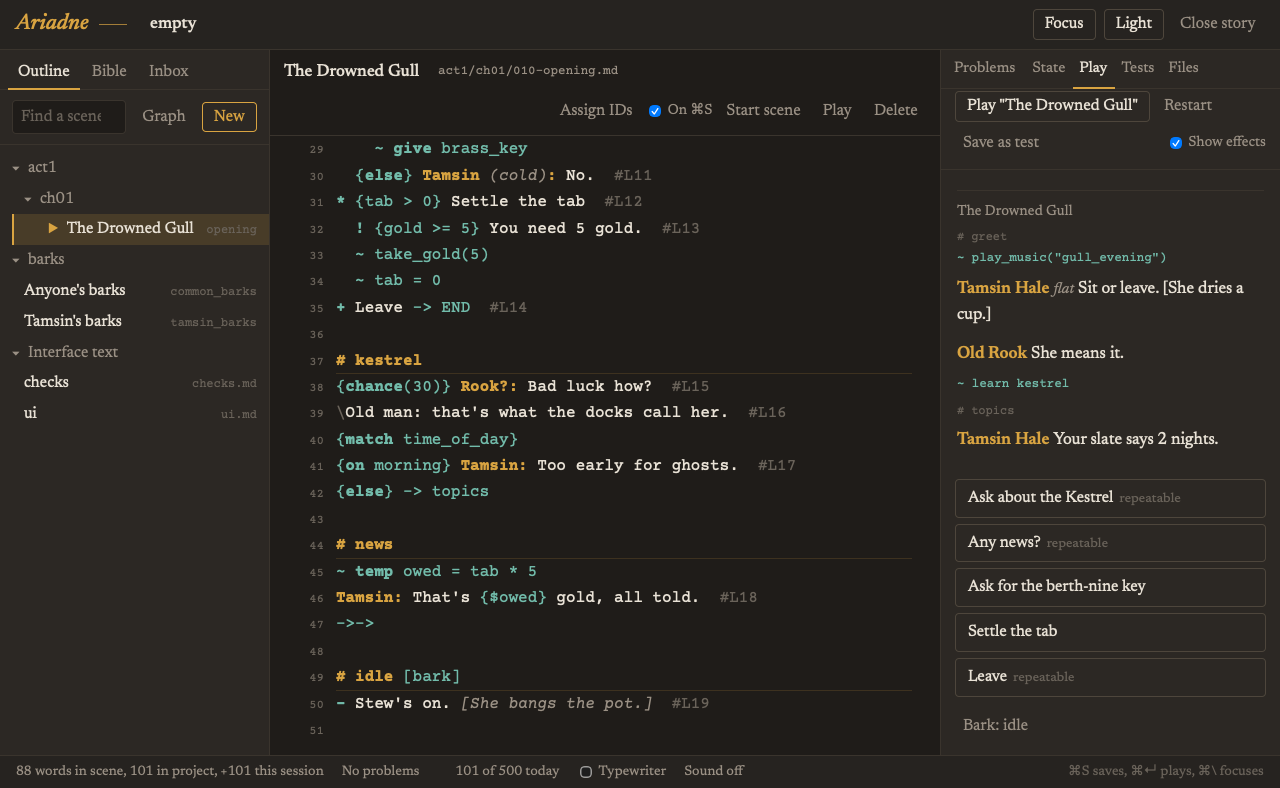Click the # idle [bark] heading
Viewport: 1280px width, 788px height.
click(398, 677)
